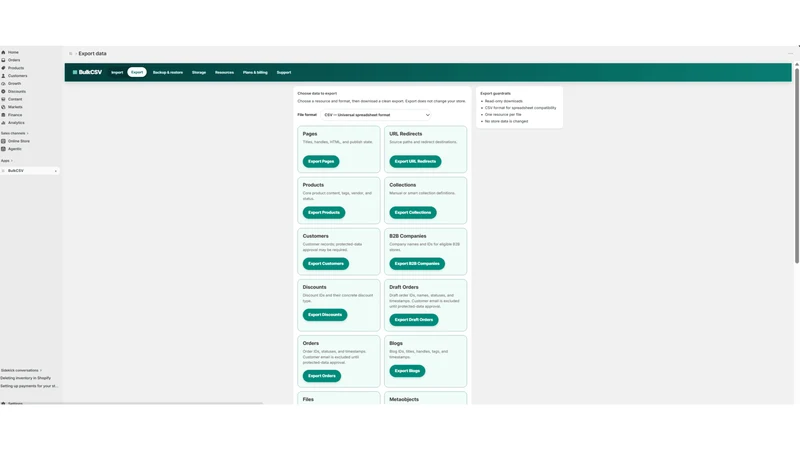Click Export Discounts button
Image resolution: width=800 pixels, height=450 pixels.
(325, 315)
